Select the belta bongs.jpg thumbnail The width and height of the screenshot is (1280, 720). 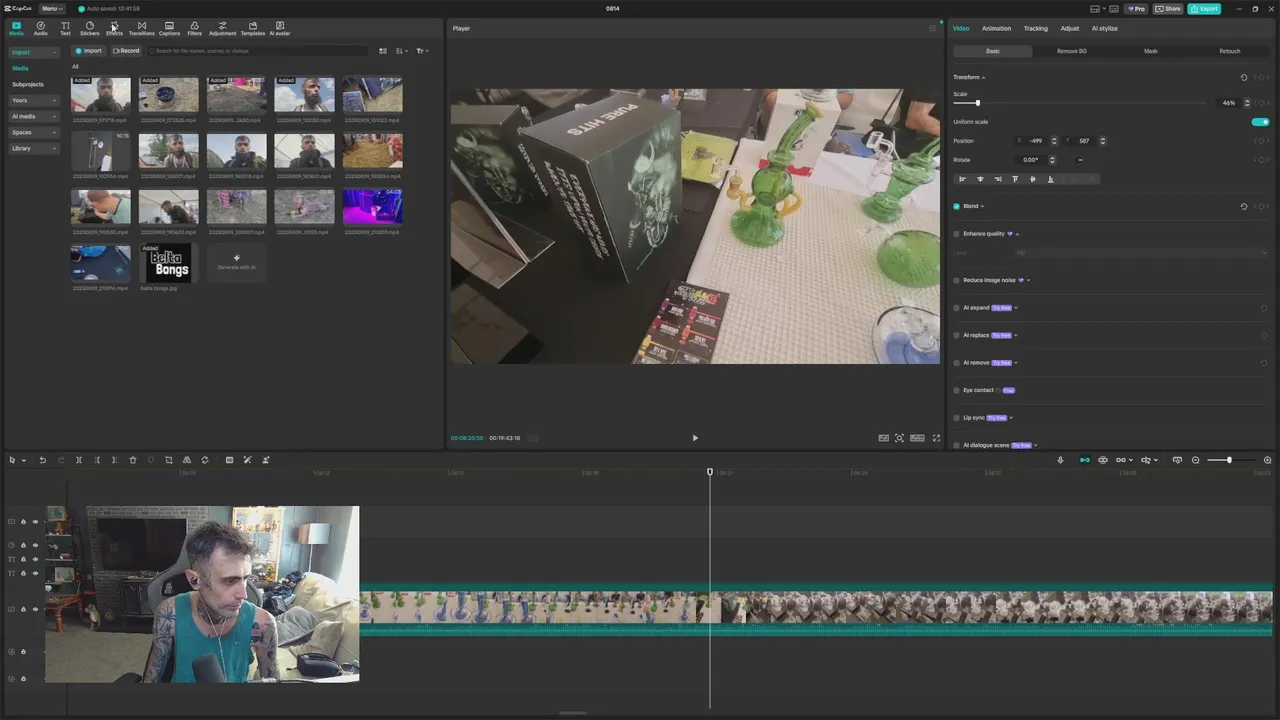point(168,263)
